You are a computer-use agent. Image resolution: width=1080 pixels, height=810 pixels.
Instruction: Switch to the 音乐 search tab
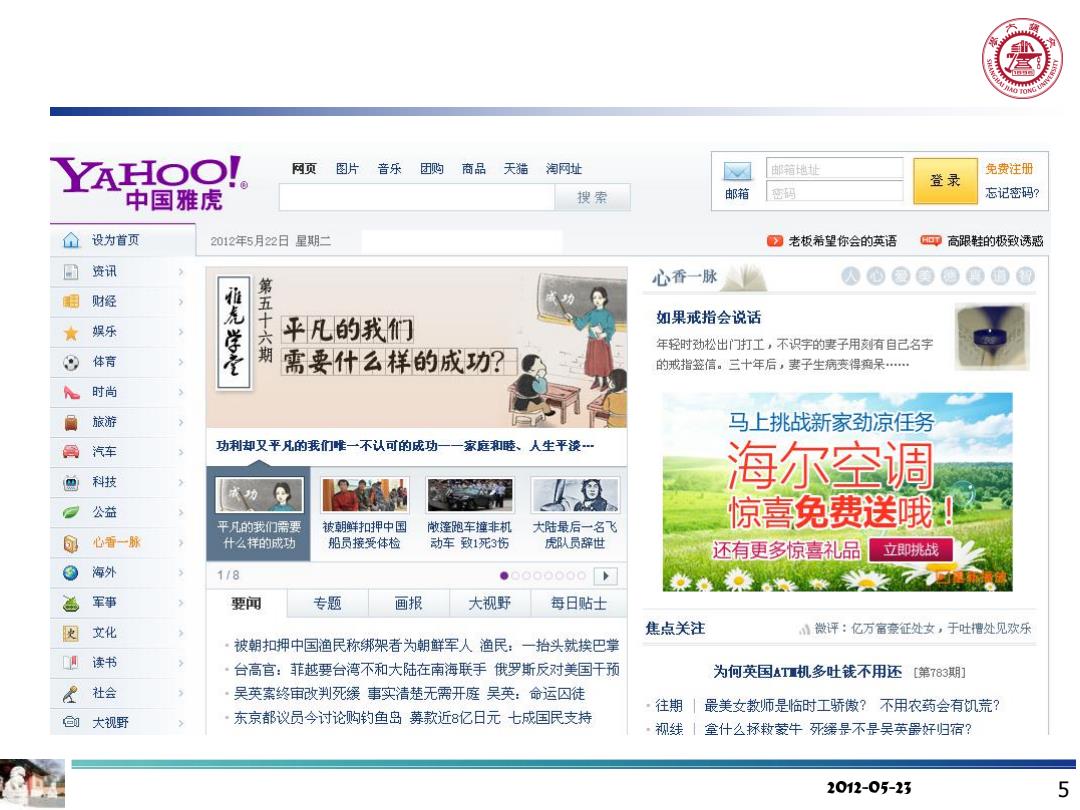click(x=389, y=169)
